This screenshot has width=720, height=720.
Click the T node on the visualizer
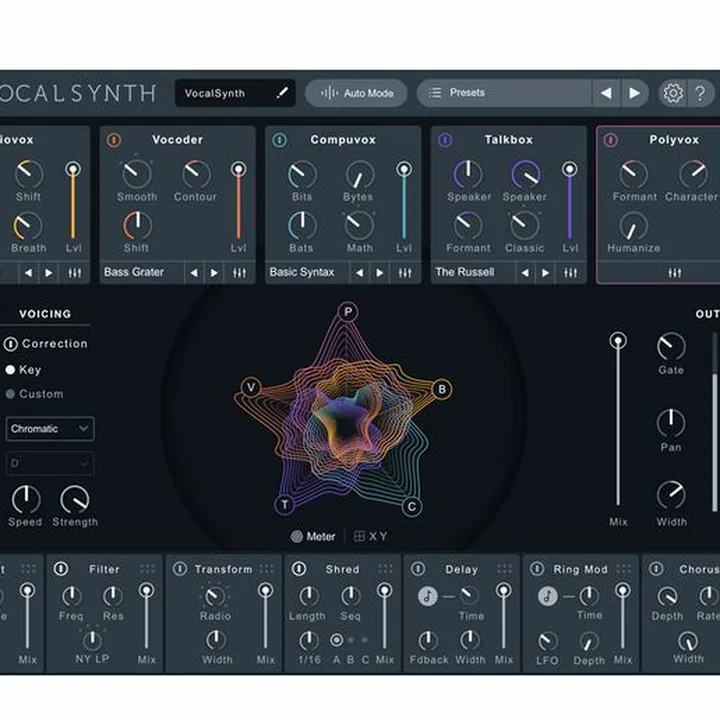[x=285, y=505]
